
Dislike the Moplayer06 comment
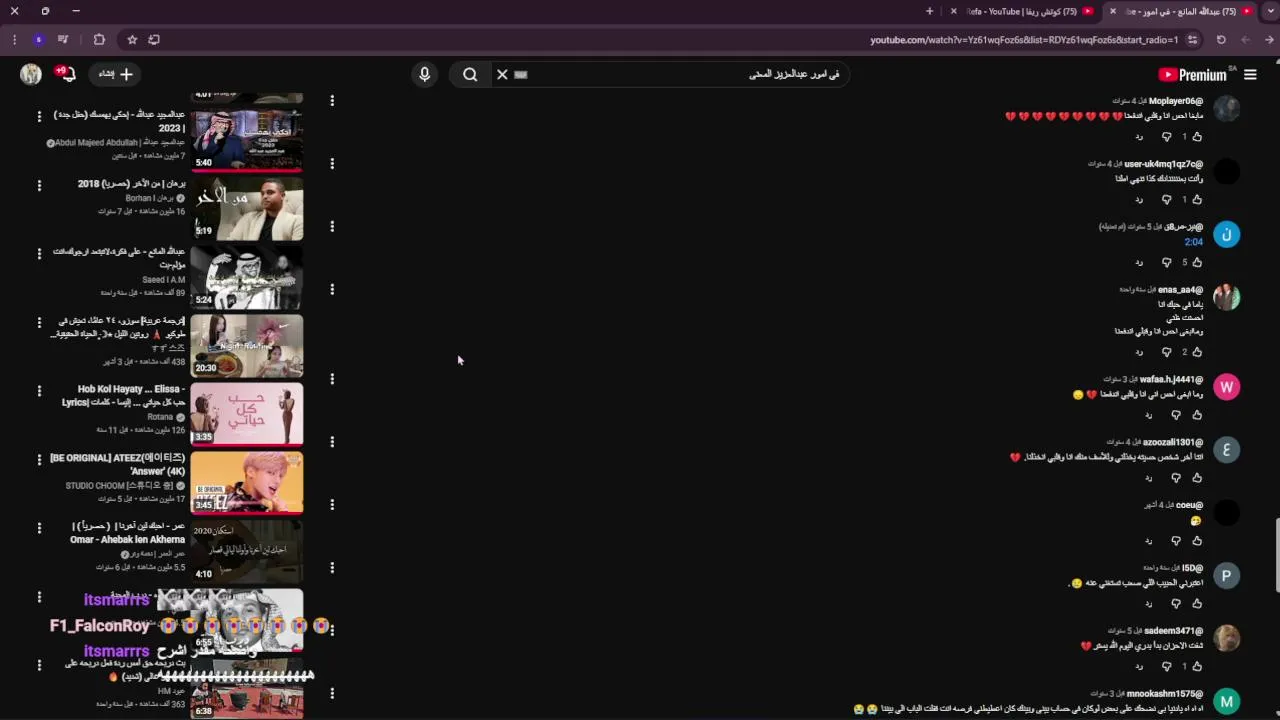pyautogui.click(x=1166, y=136)
